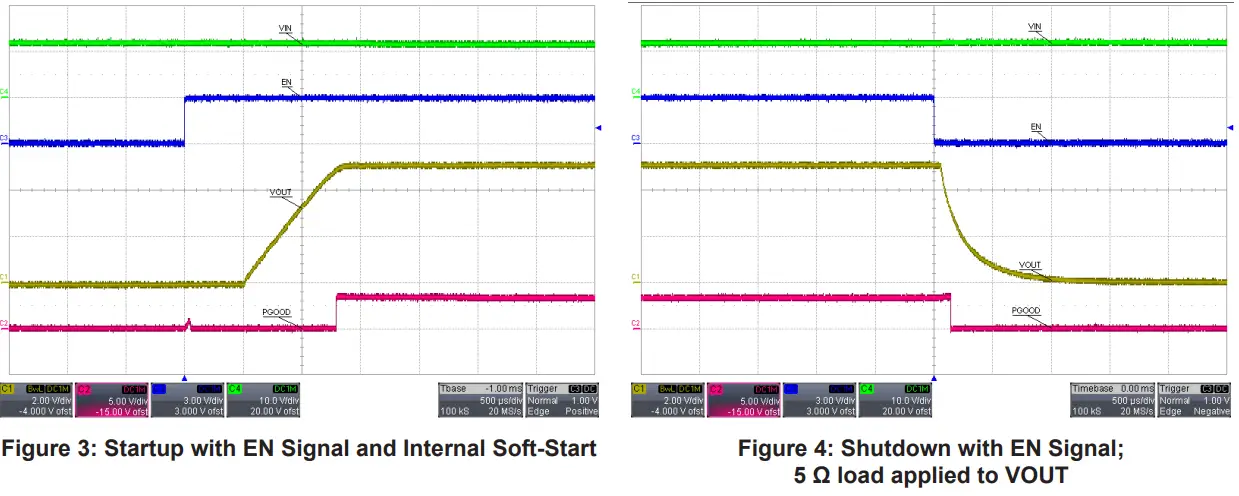The image size is (1239, 496).
Task: Open C3 channel descriptor in Figure 3
Action: (187, 399)
